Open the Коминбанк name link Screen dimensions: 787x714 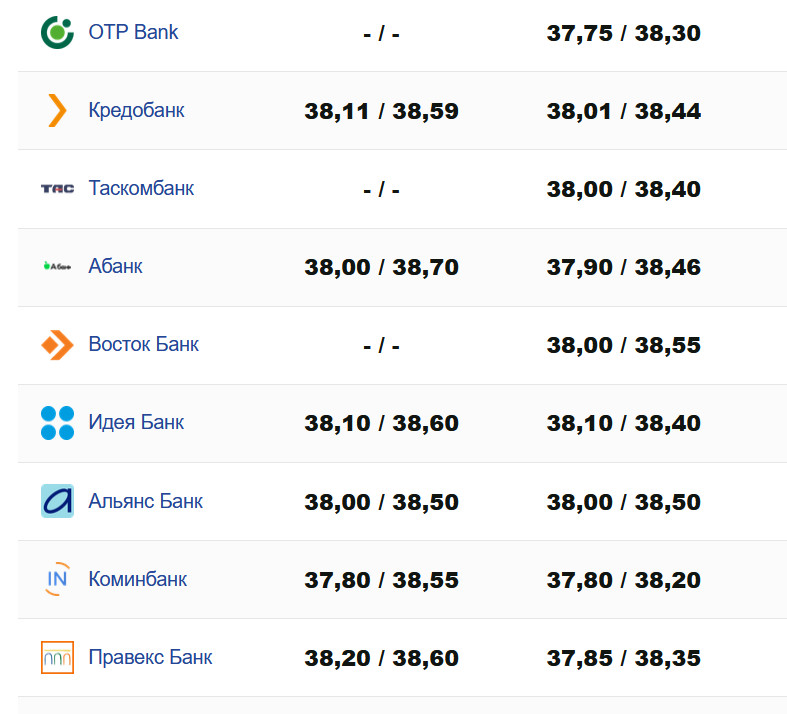[x=137, y=579]
